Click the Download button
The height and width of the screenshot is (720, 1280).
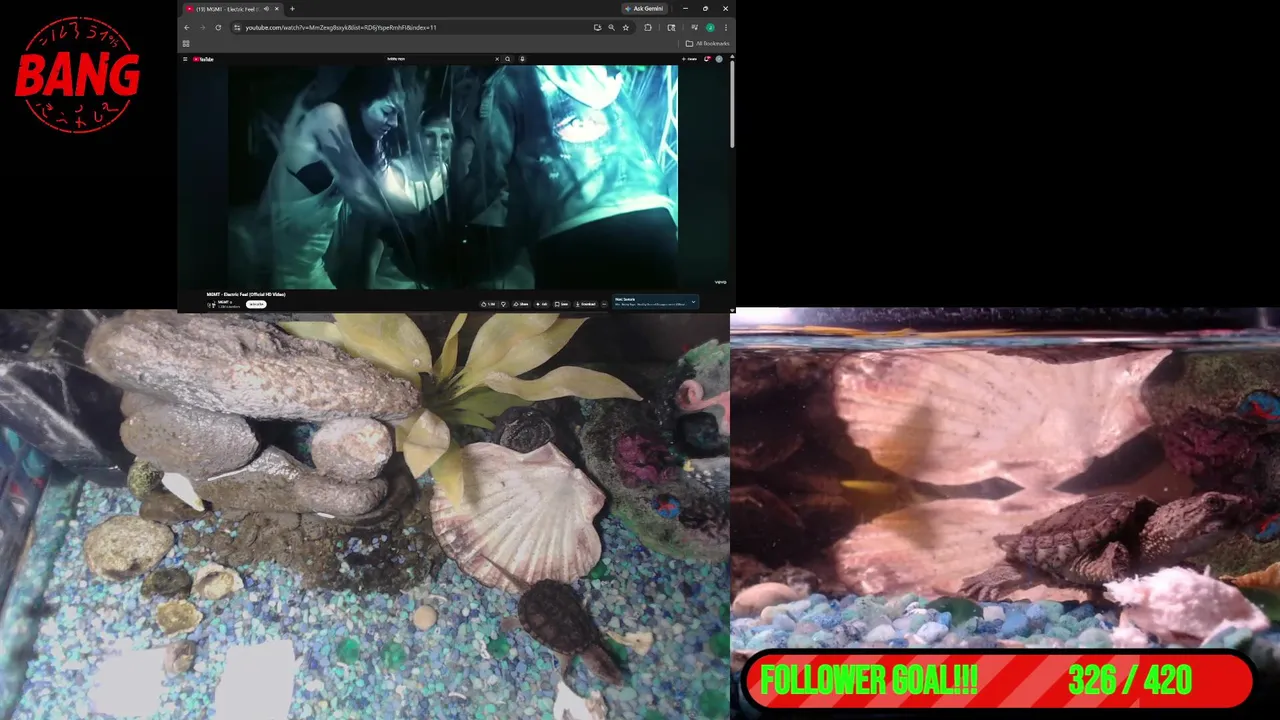586,304
